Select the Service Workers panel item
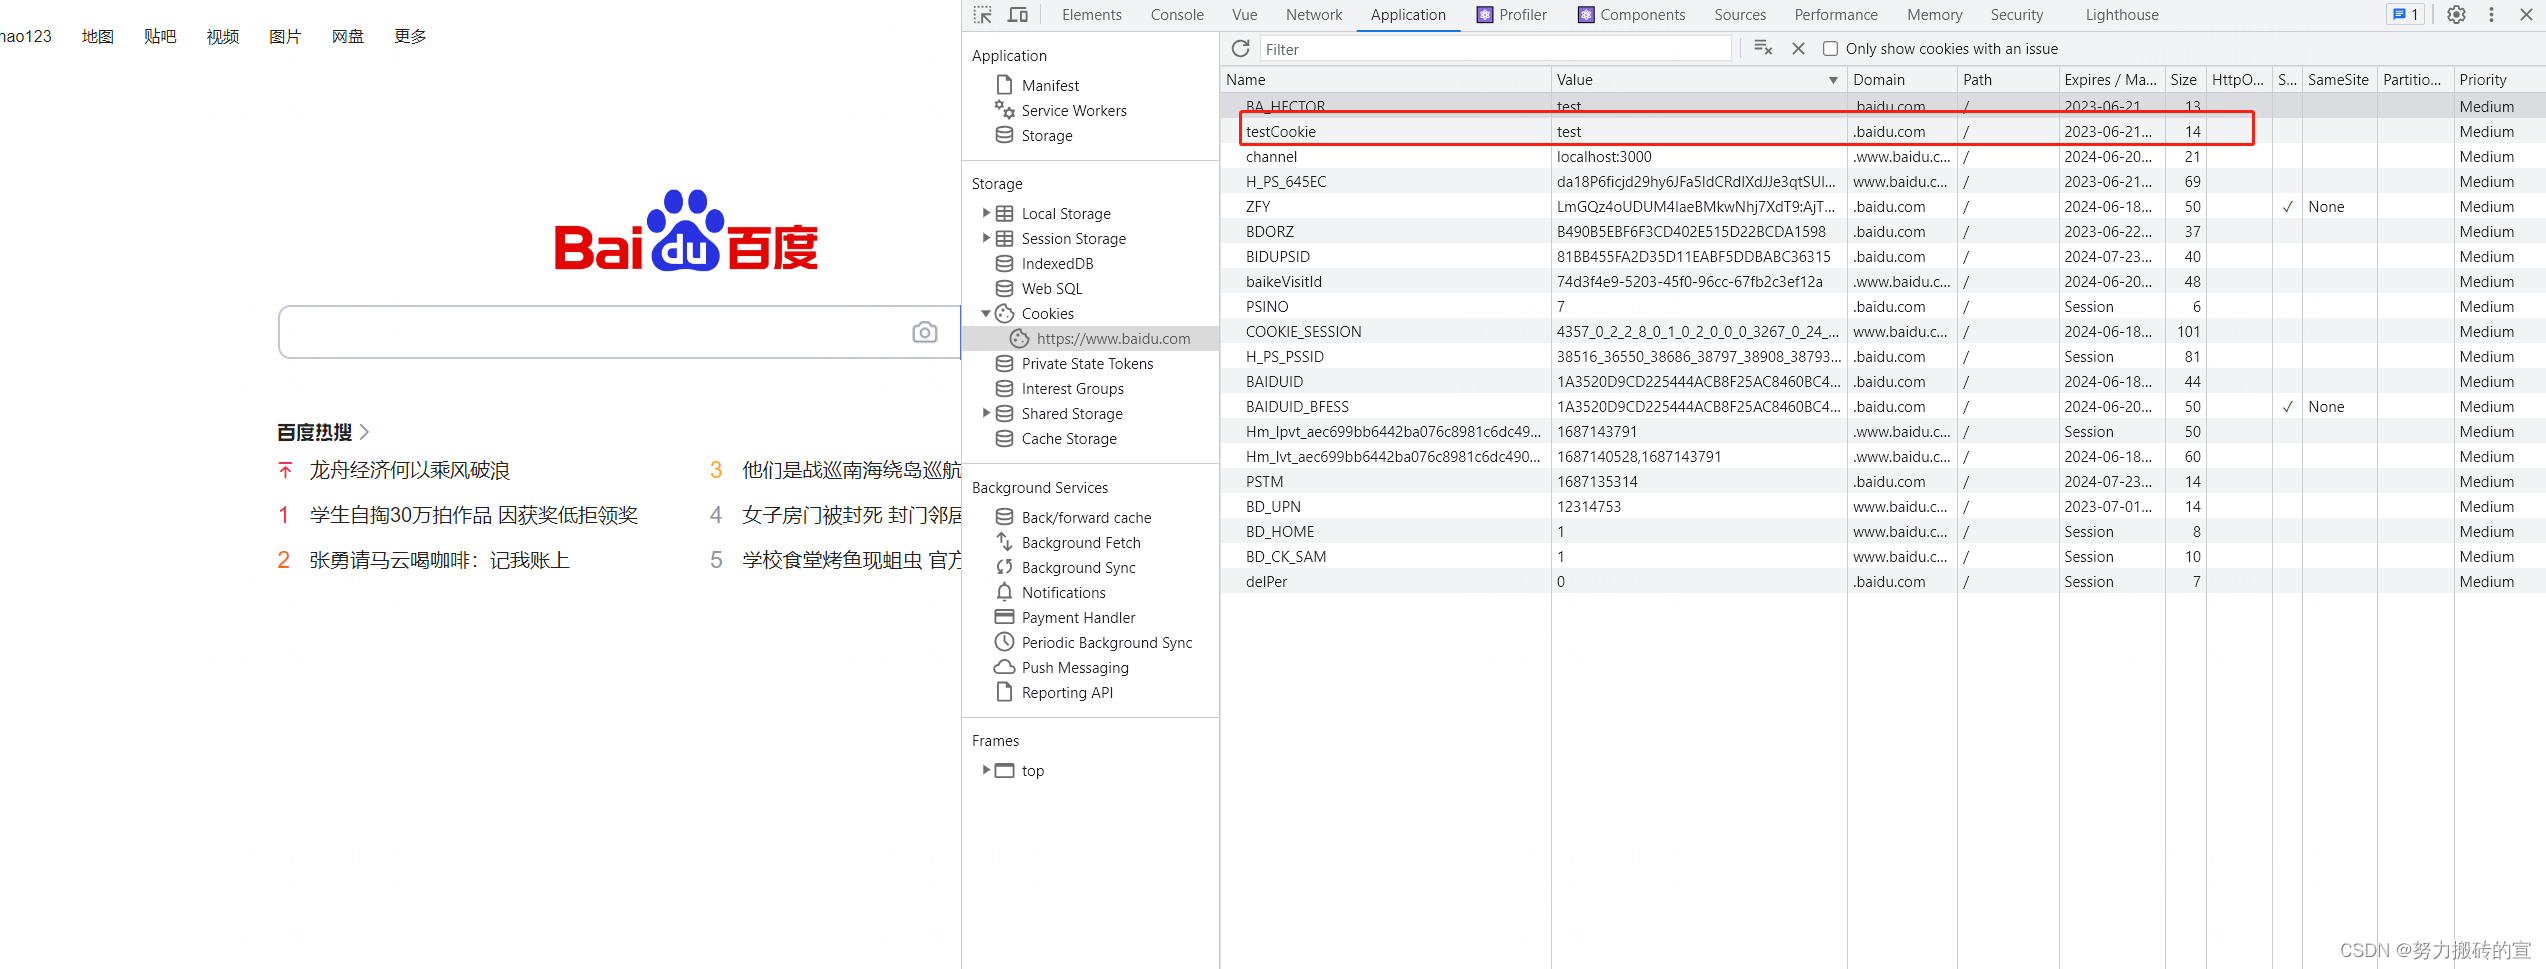2546x969 pixels. 1073,110
